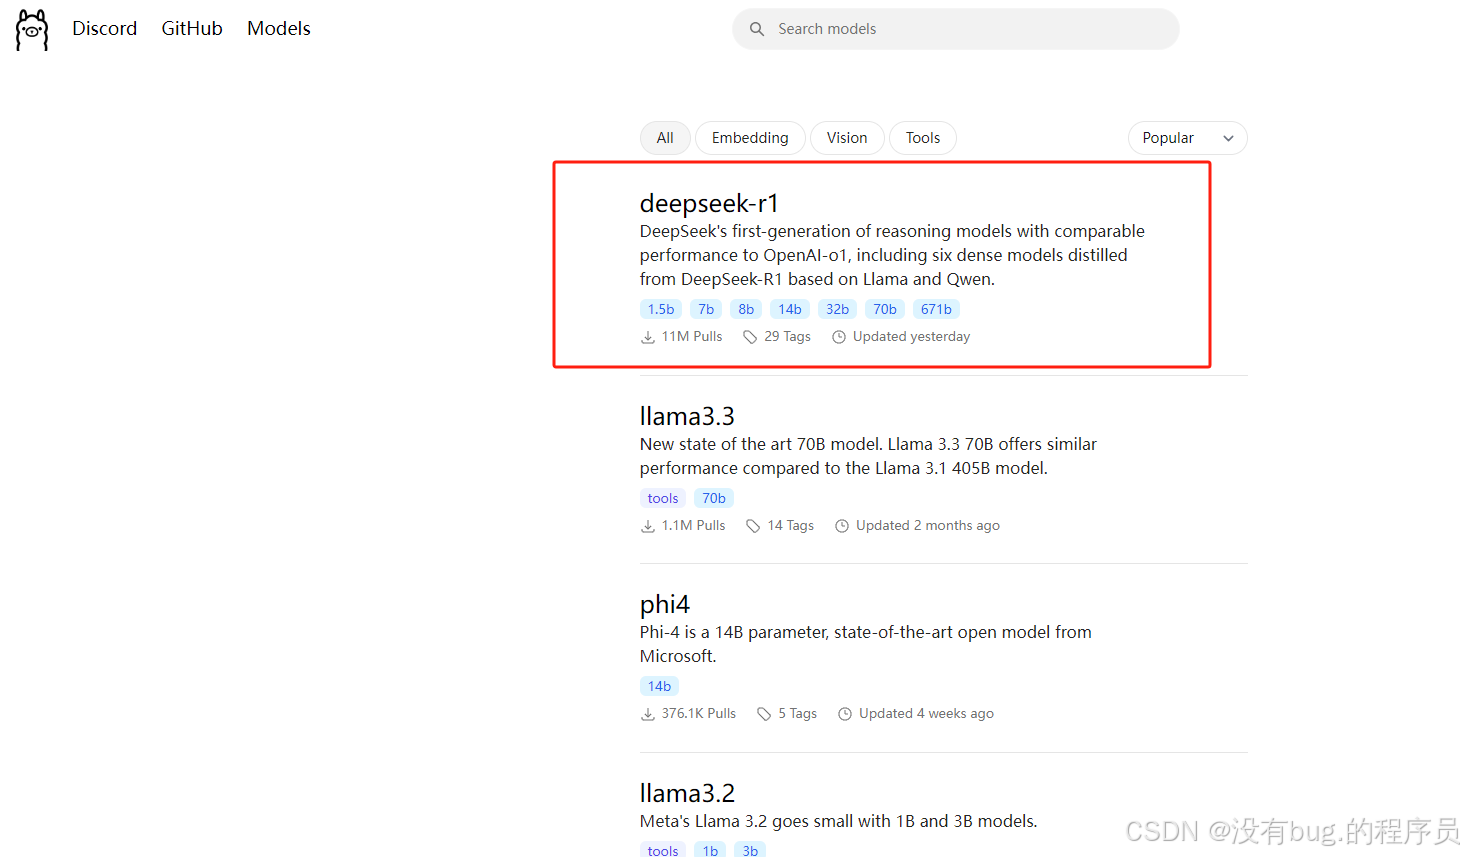Click the search magnifier icon
This screenshot has height=857, width=1464.
tap(757, 29)
